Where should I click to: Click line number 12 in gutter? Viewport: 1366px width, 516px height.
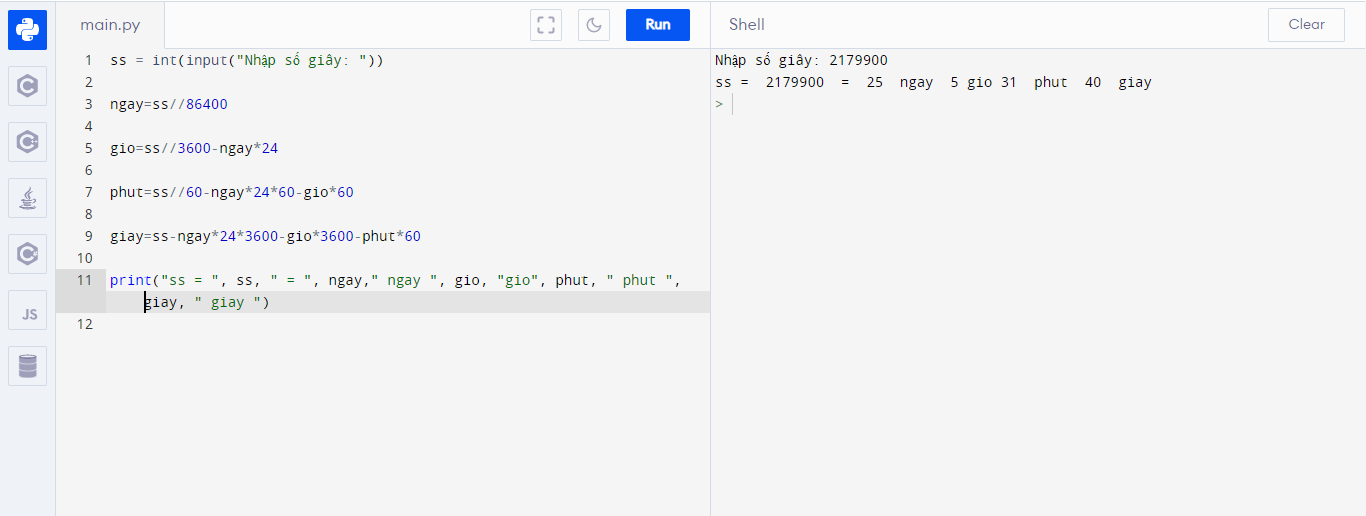click(84, 324)
